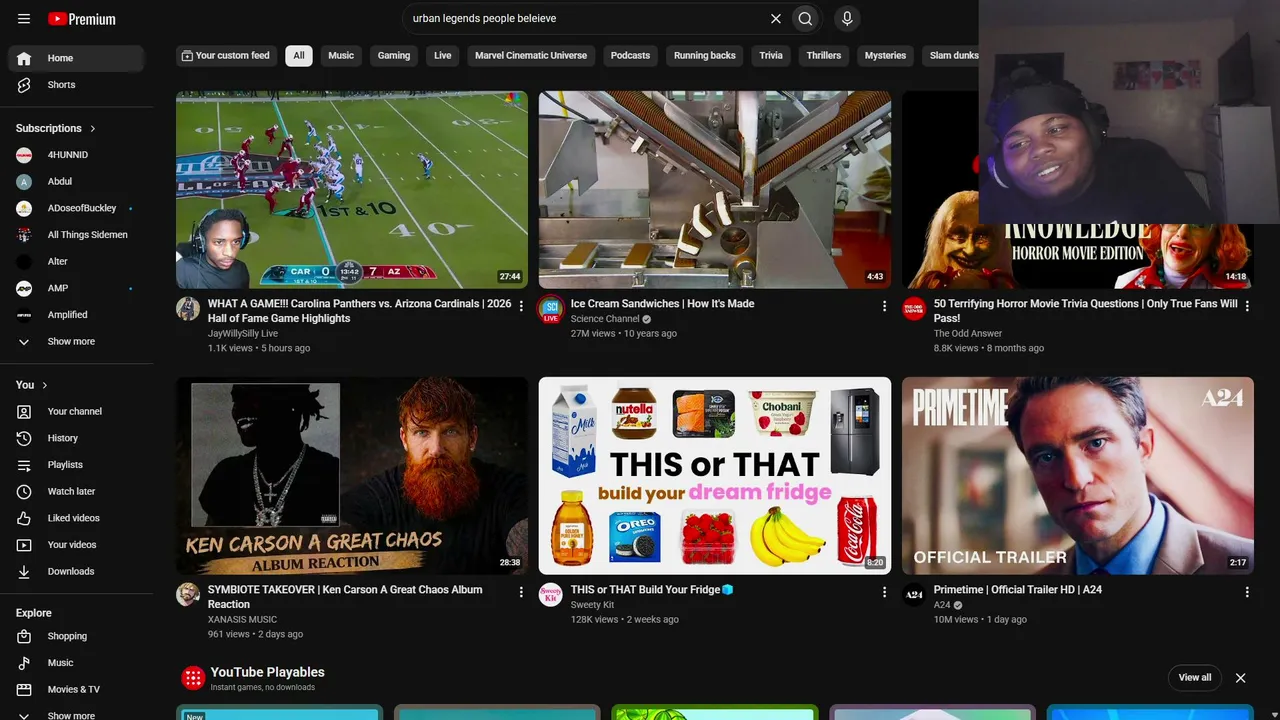Open Downloads in sidebar

coord(76,571)
